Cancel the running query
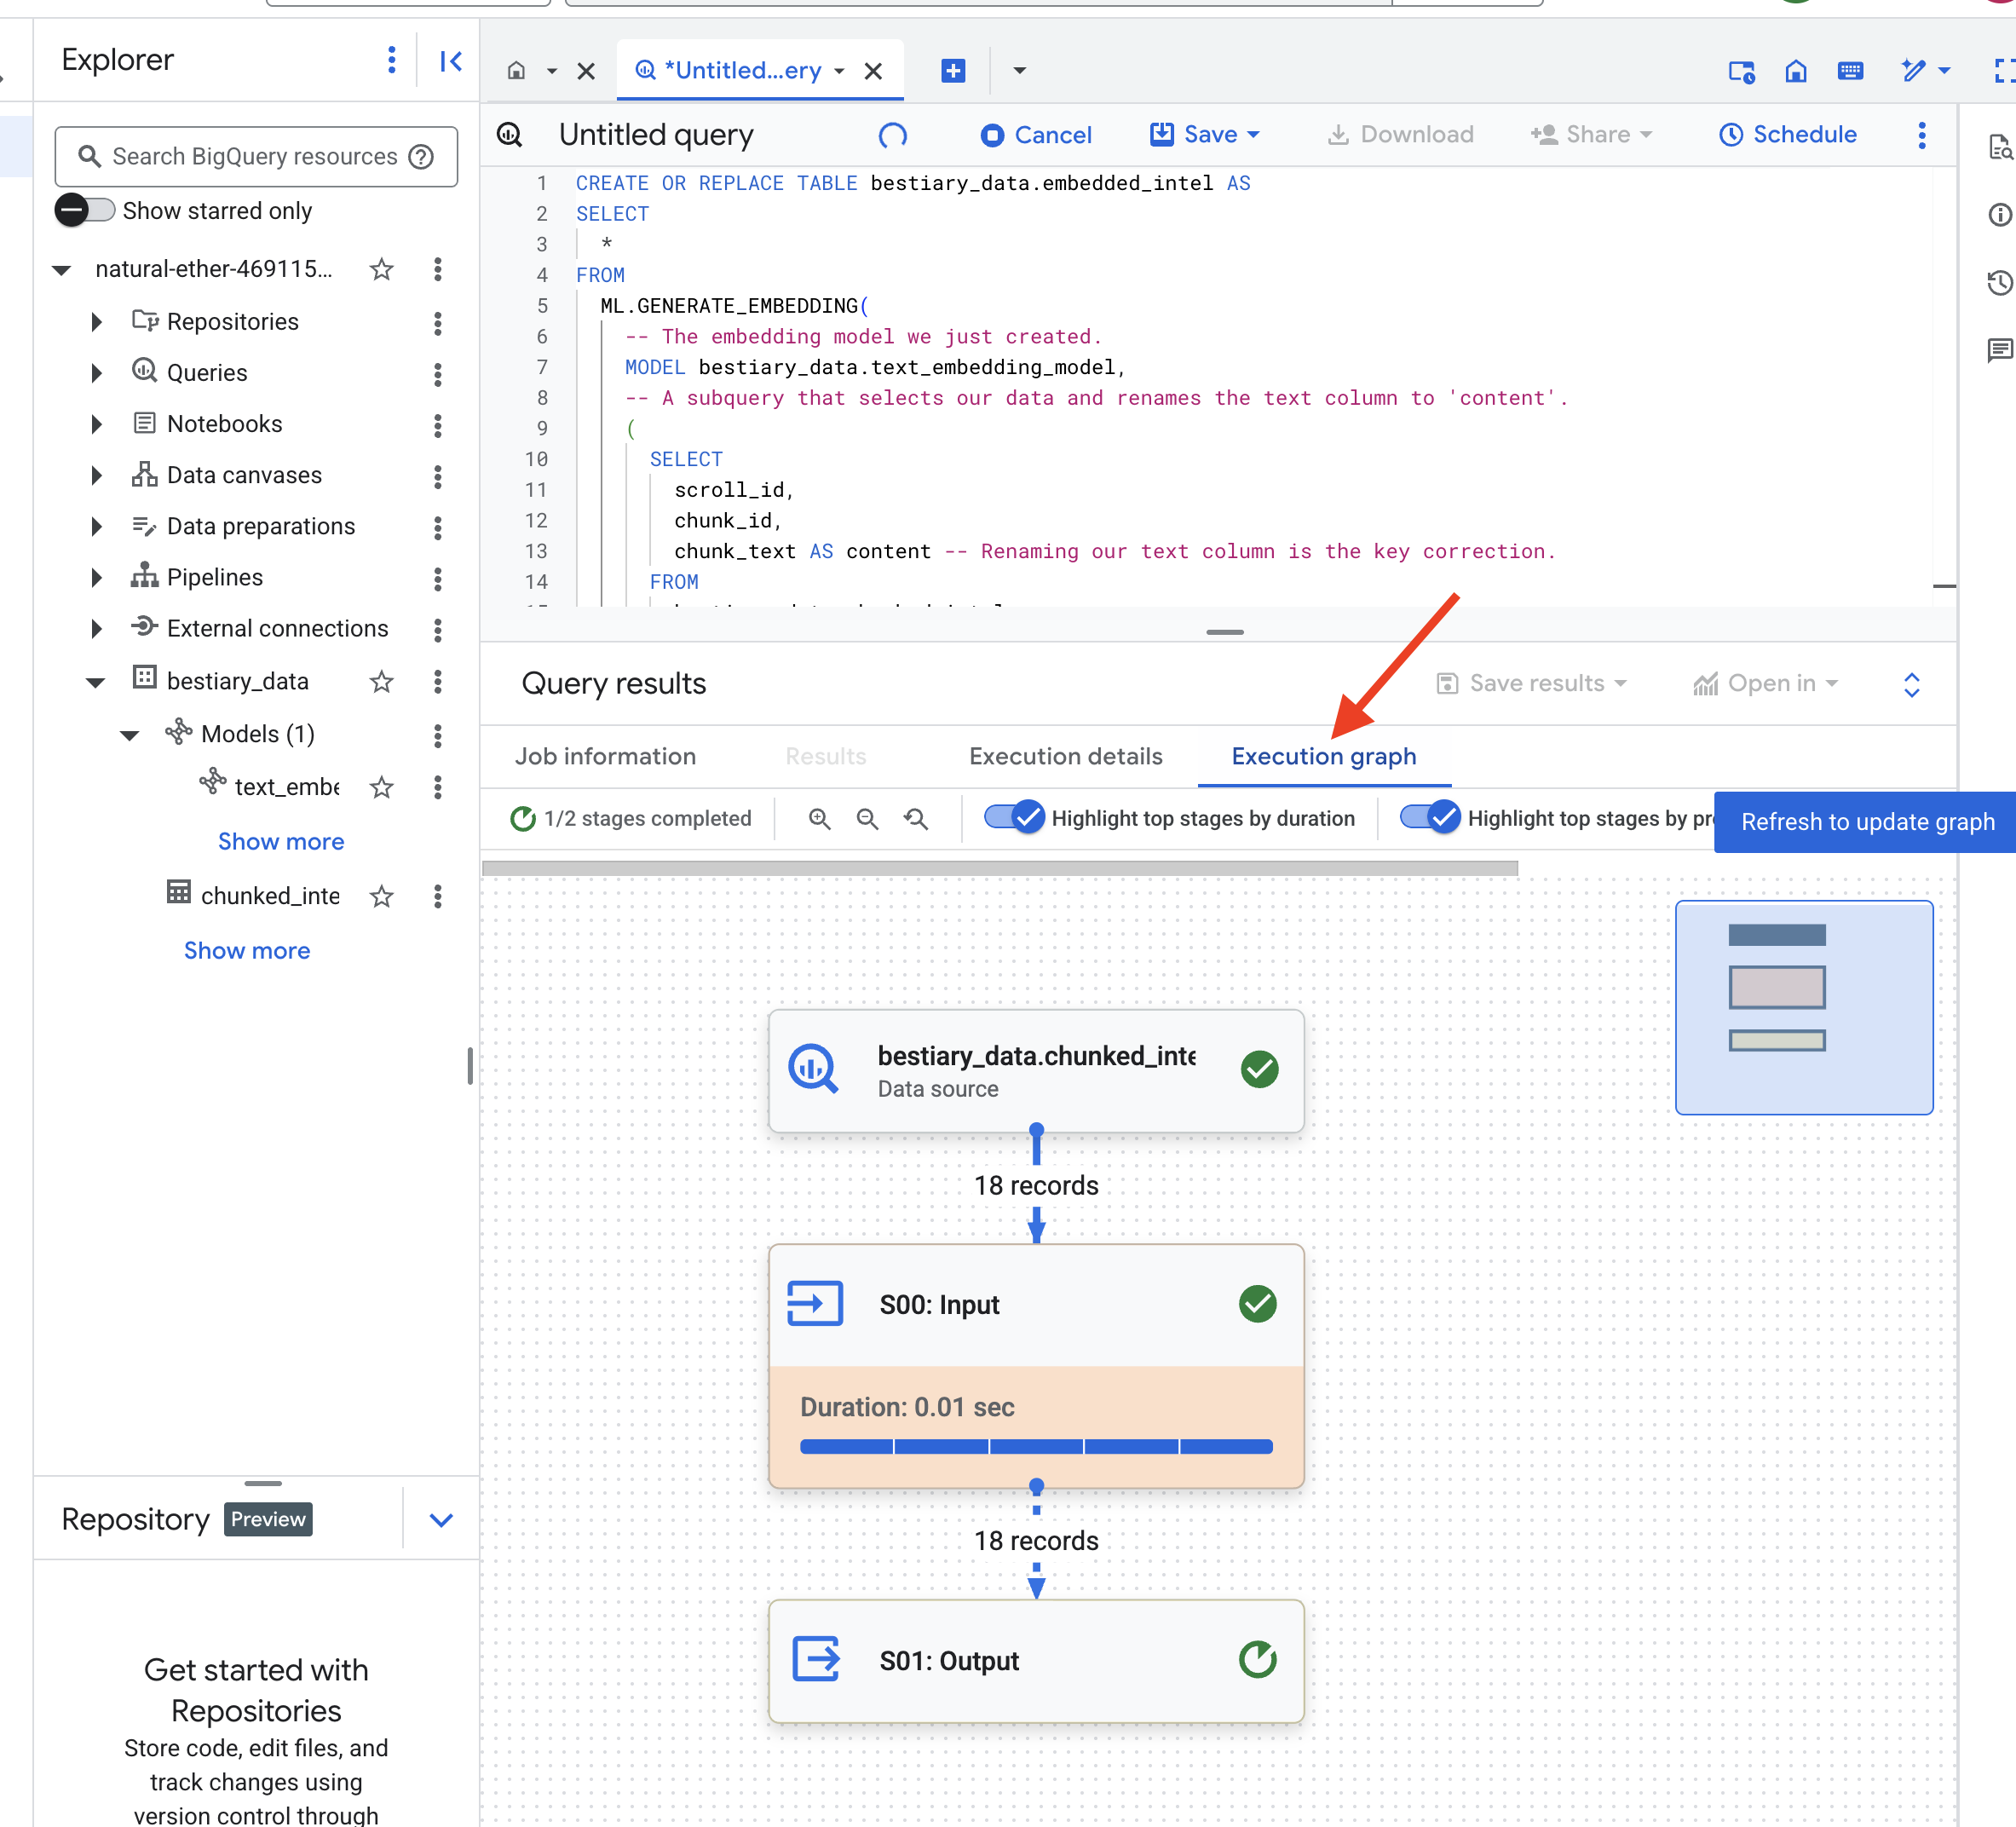This screenshot has width=2016, height=1827. pyautogui.click(x=1036, y=135)
